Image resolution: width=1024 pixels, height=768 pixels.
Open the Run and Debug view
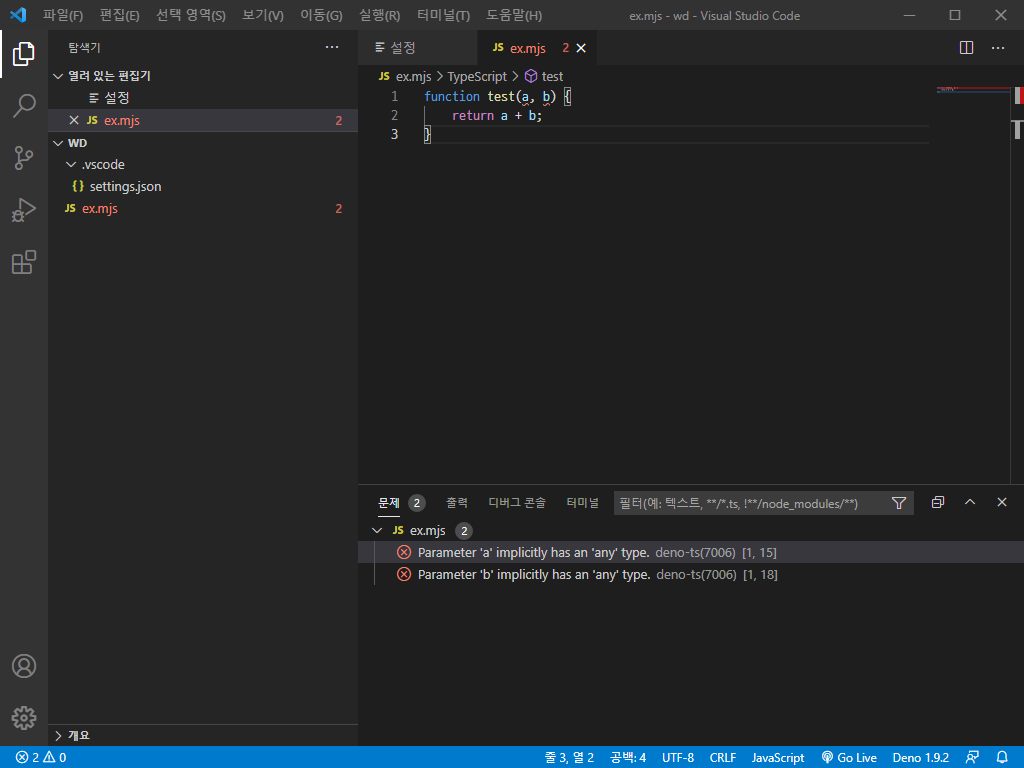point(24,210)
